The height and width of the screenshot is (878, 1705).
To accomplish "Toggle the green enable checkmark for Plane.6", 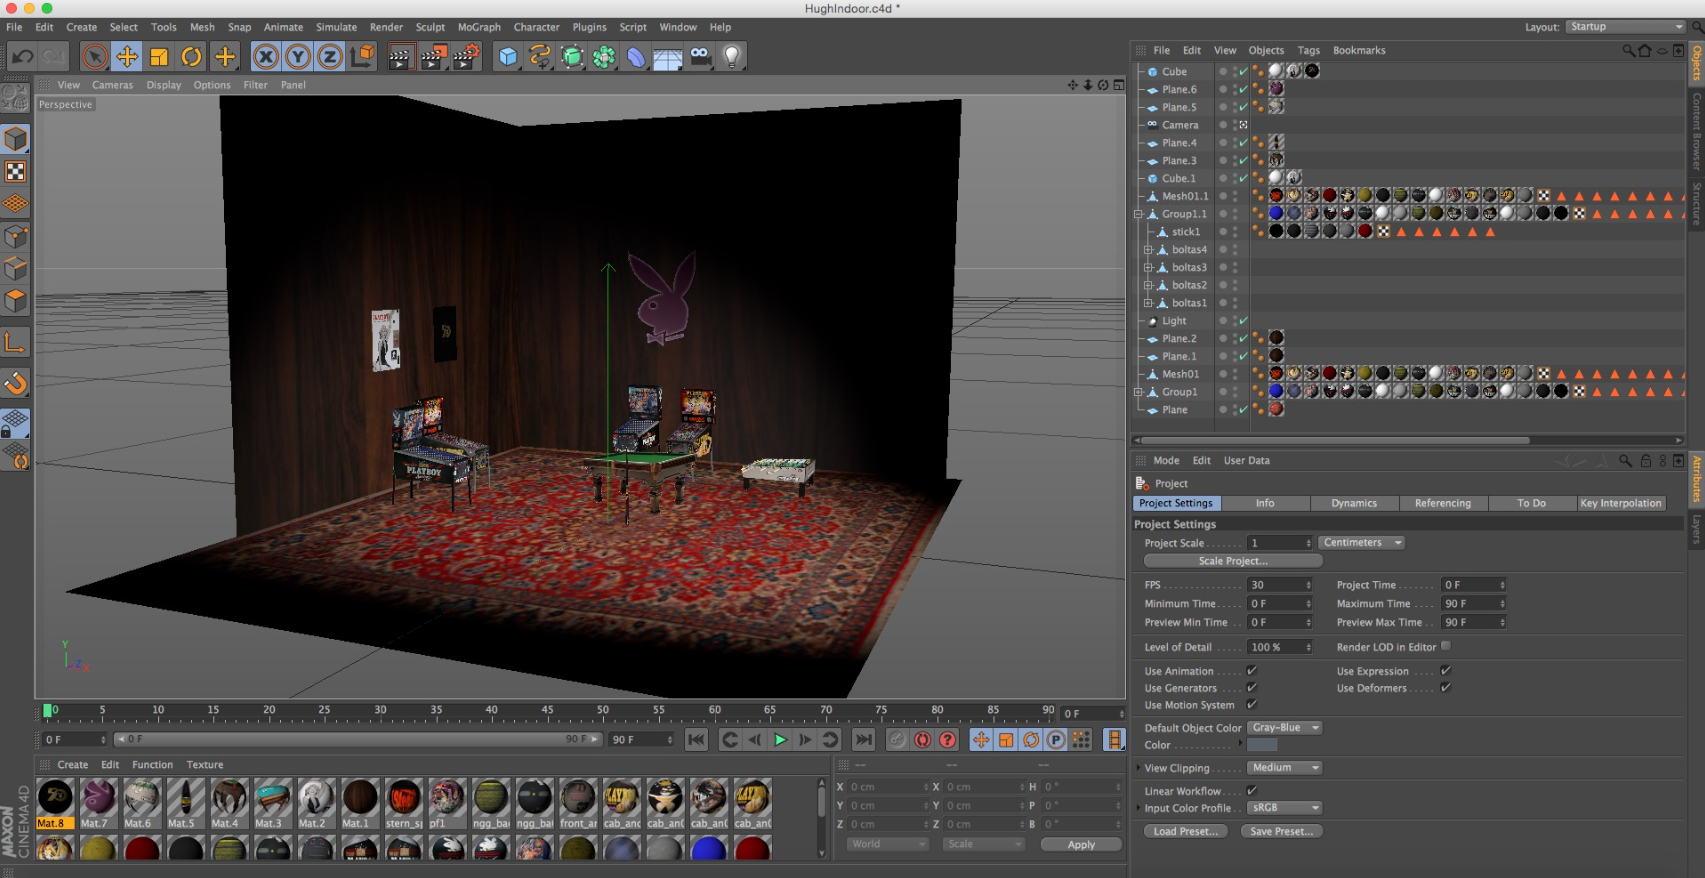I will click(x=1244, y=89).
